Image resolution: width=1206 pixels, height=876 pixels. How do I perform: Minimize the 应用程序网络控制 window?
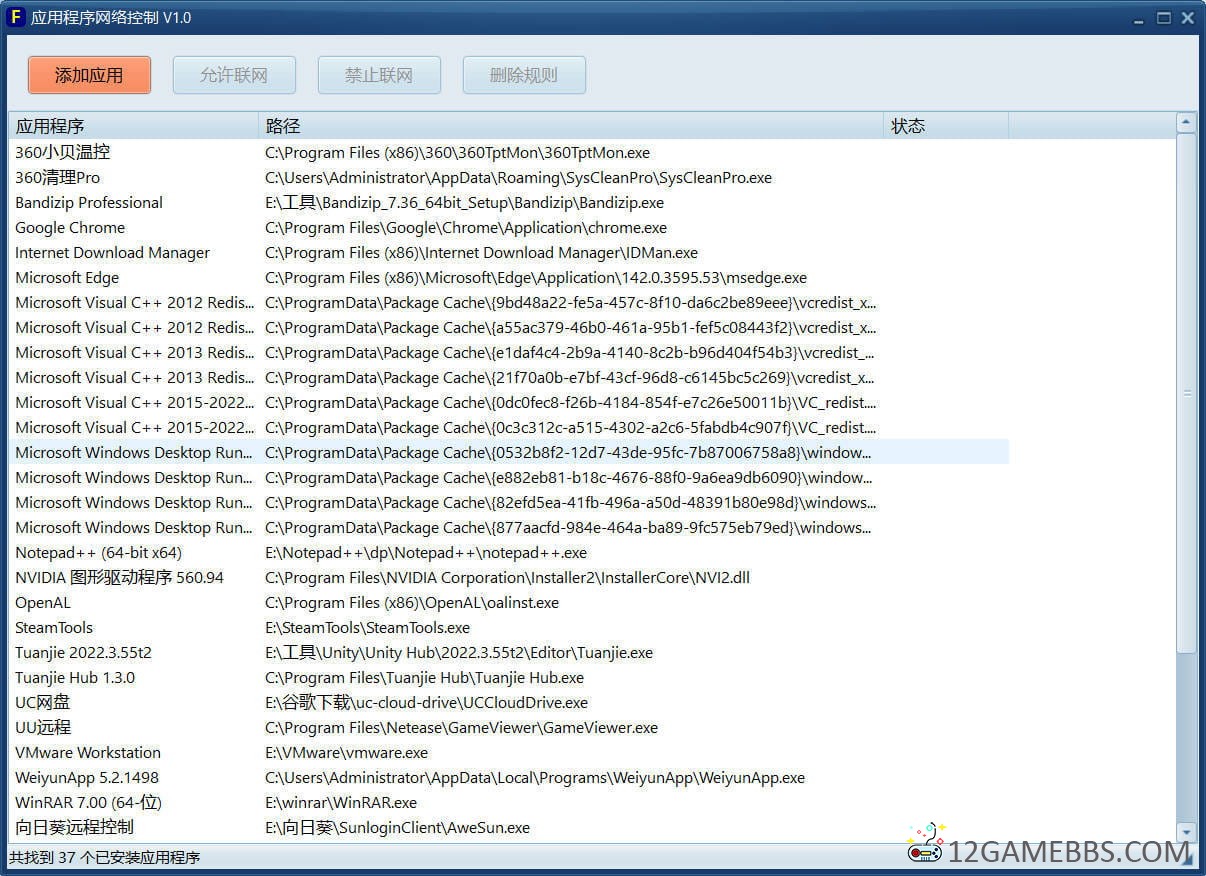[x=1139, y=18]
